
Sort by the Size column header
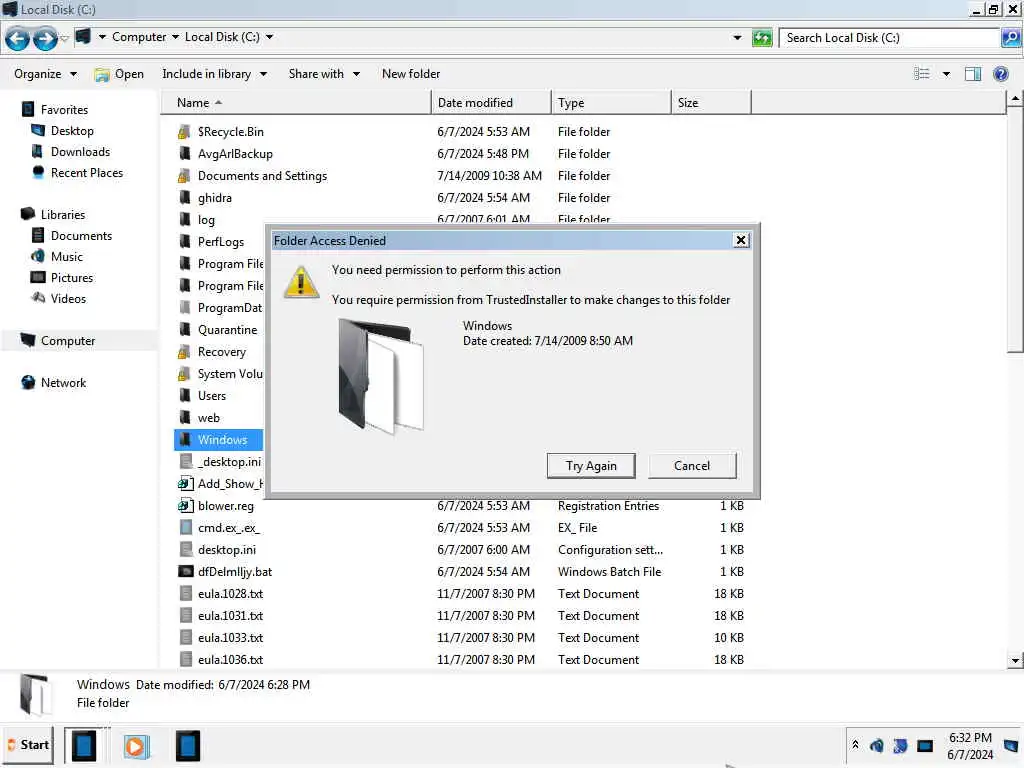pyautogui.click(x=711, y=103)
